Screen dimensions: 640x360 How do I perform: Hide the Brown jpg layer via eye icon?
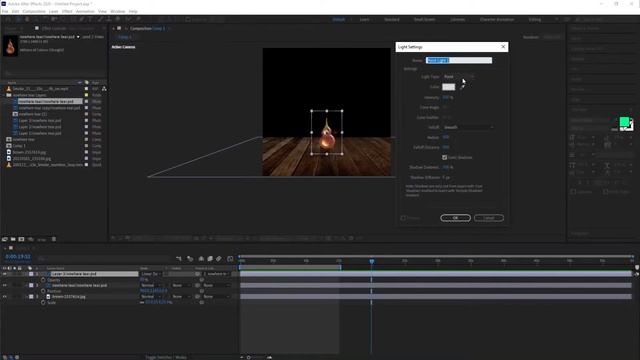(x=4, y=296)
